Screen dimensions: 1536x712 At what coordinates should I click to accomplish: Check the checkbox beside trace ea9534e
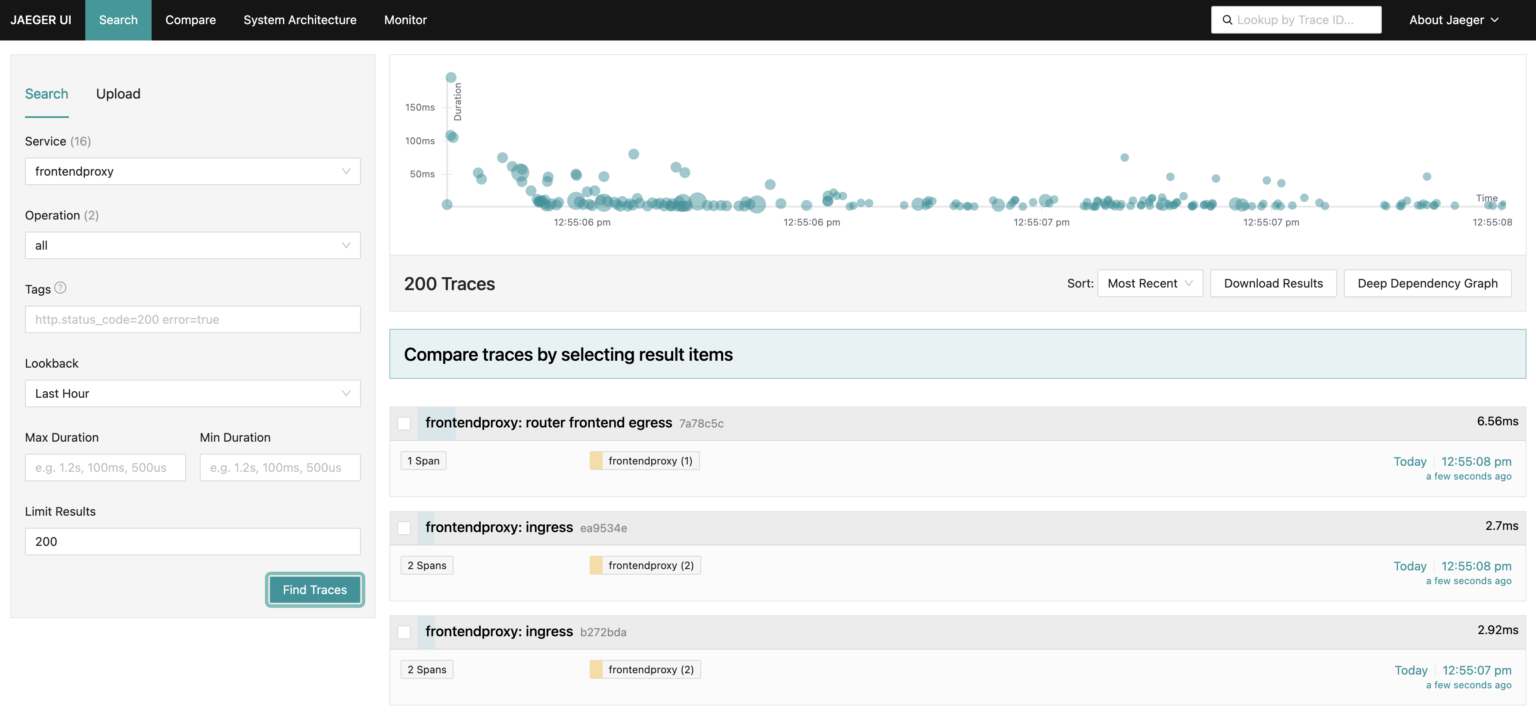pyautogui.click(x=404, y=527)
